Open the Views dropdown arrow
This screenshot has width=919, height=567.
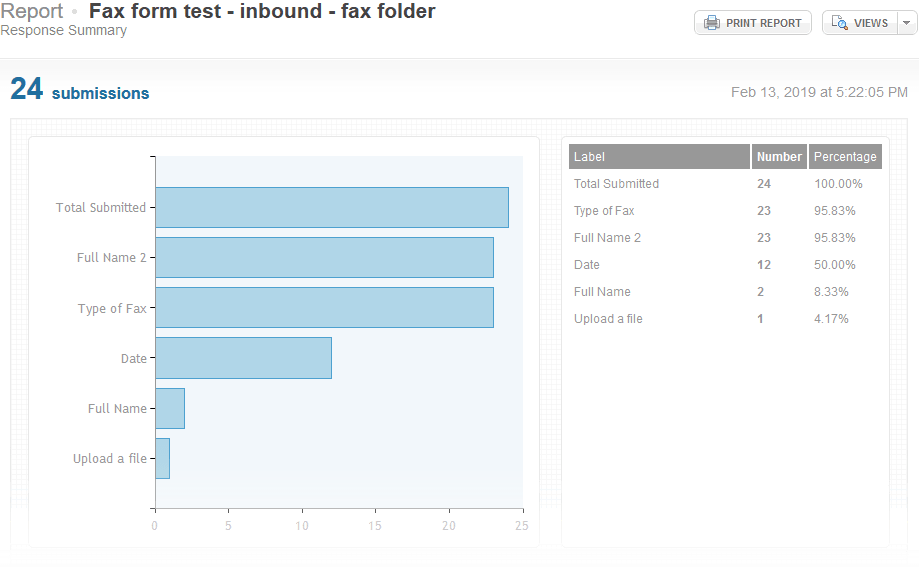[907, 23]
